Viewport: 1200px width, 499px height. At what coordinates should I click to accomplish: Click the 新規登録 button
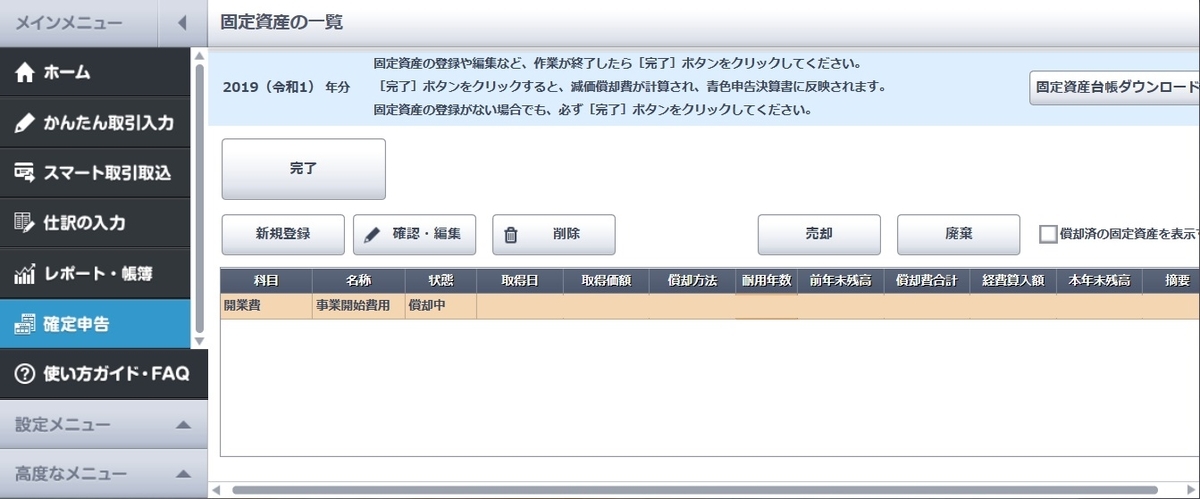pos(283,235)
